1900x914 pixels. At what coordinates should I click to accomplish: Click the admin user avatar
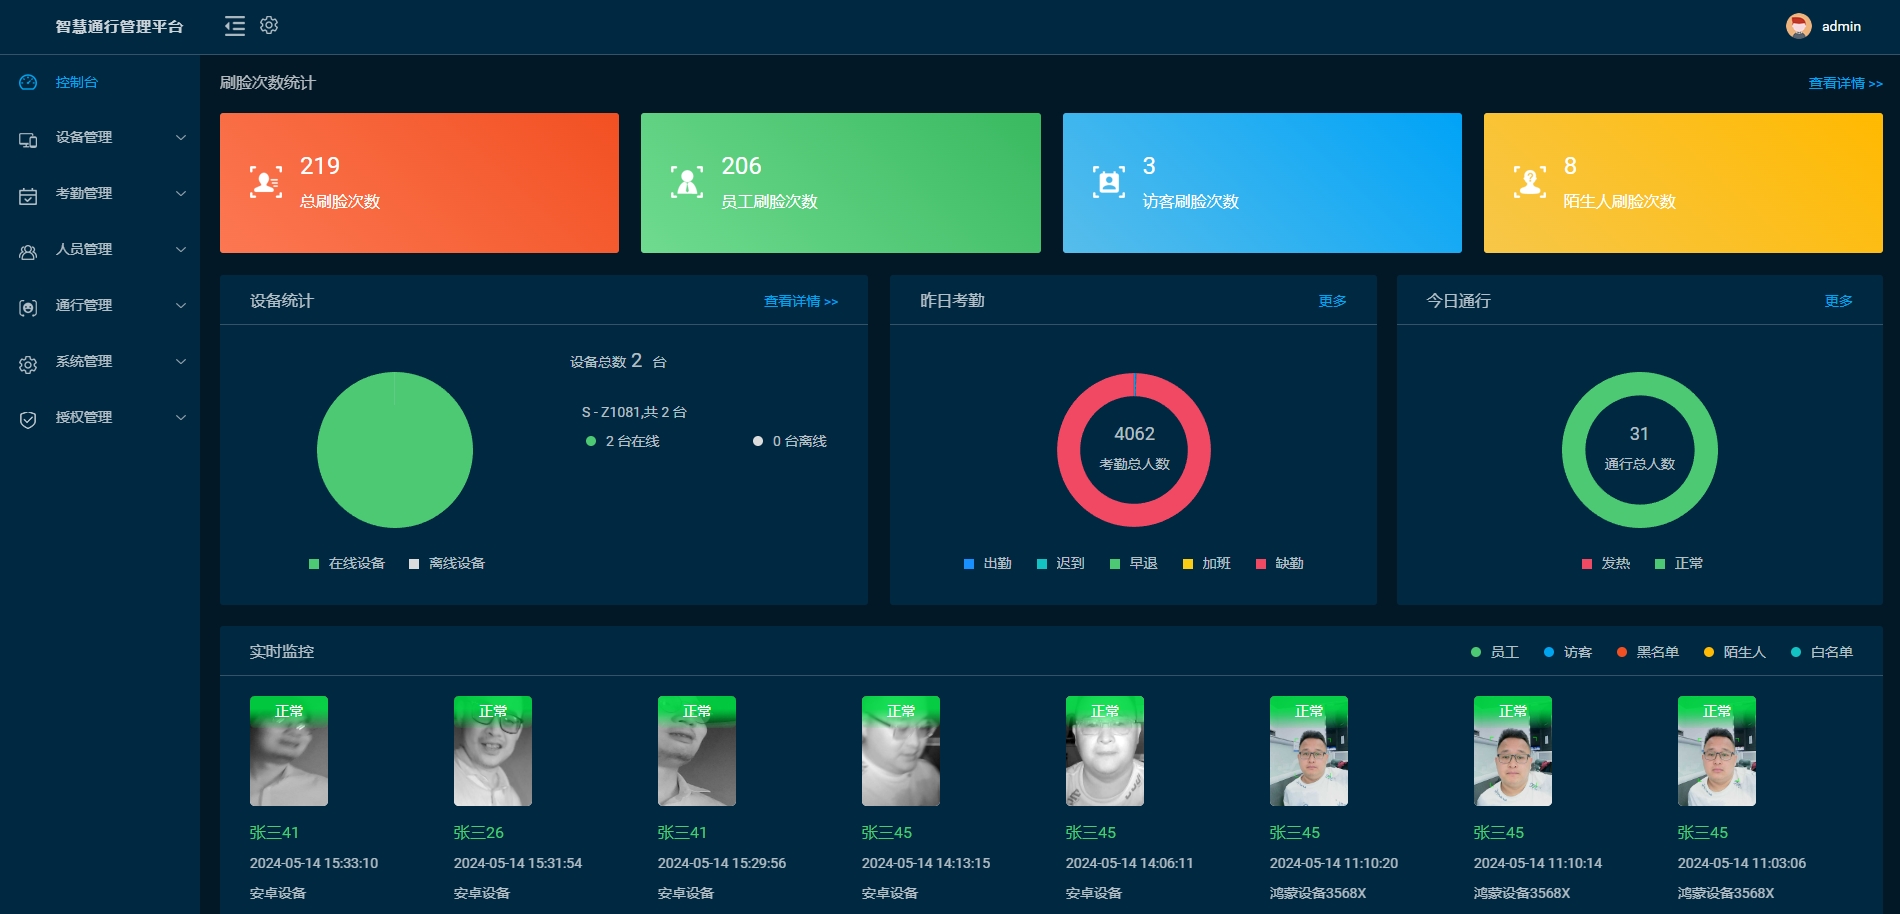1798,26
